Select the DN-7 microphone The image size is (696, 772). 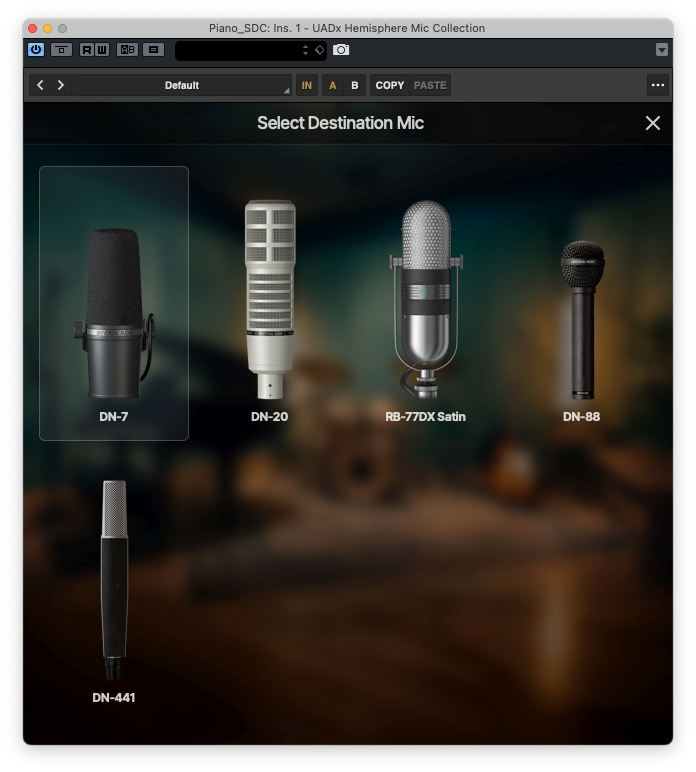point(114,303)
